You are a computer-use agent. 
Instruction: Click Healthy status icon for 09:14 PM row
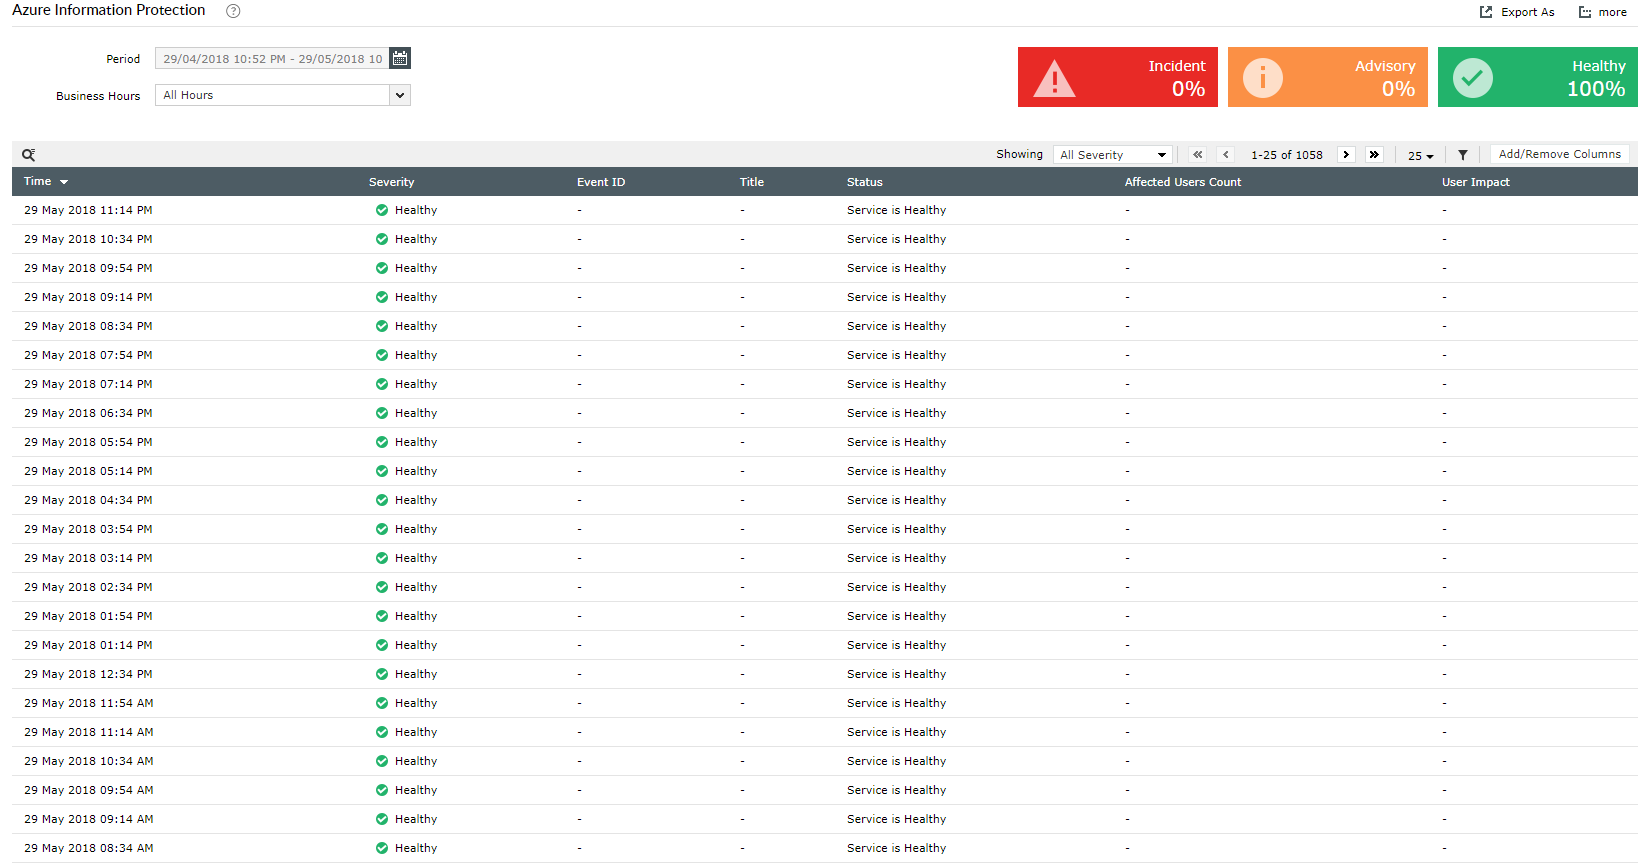pyautogui.click(x=382, y=297)
